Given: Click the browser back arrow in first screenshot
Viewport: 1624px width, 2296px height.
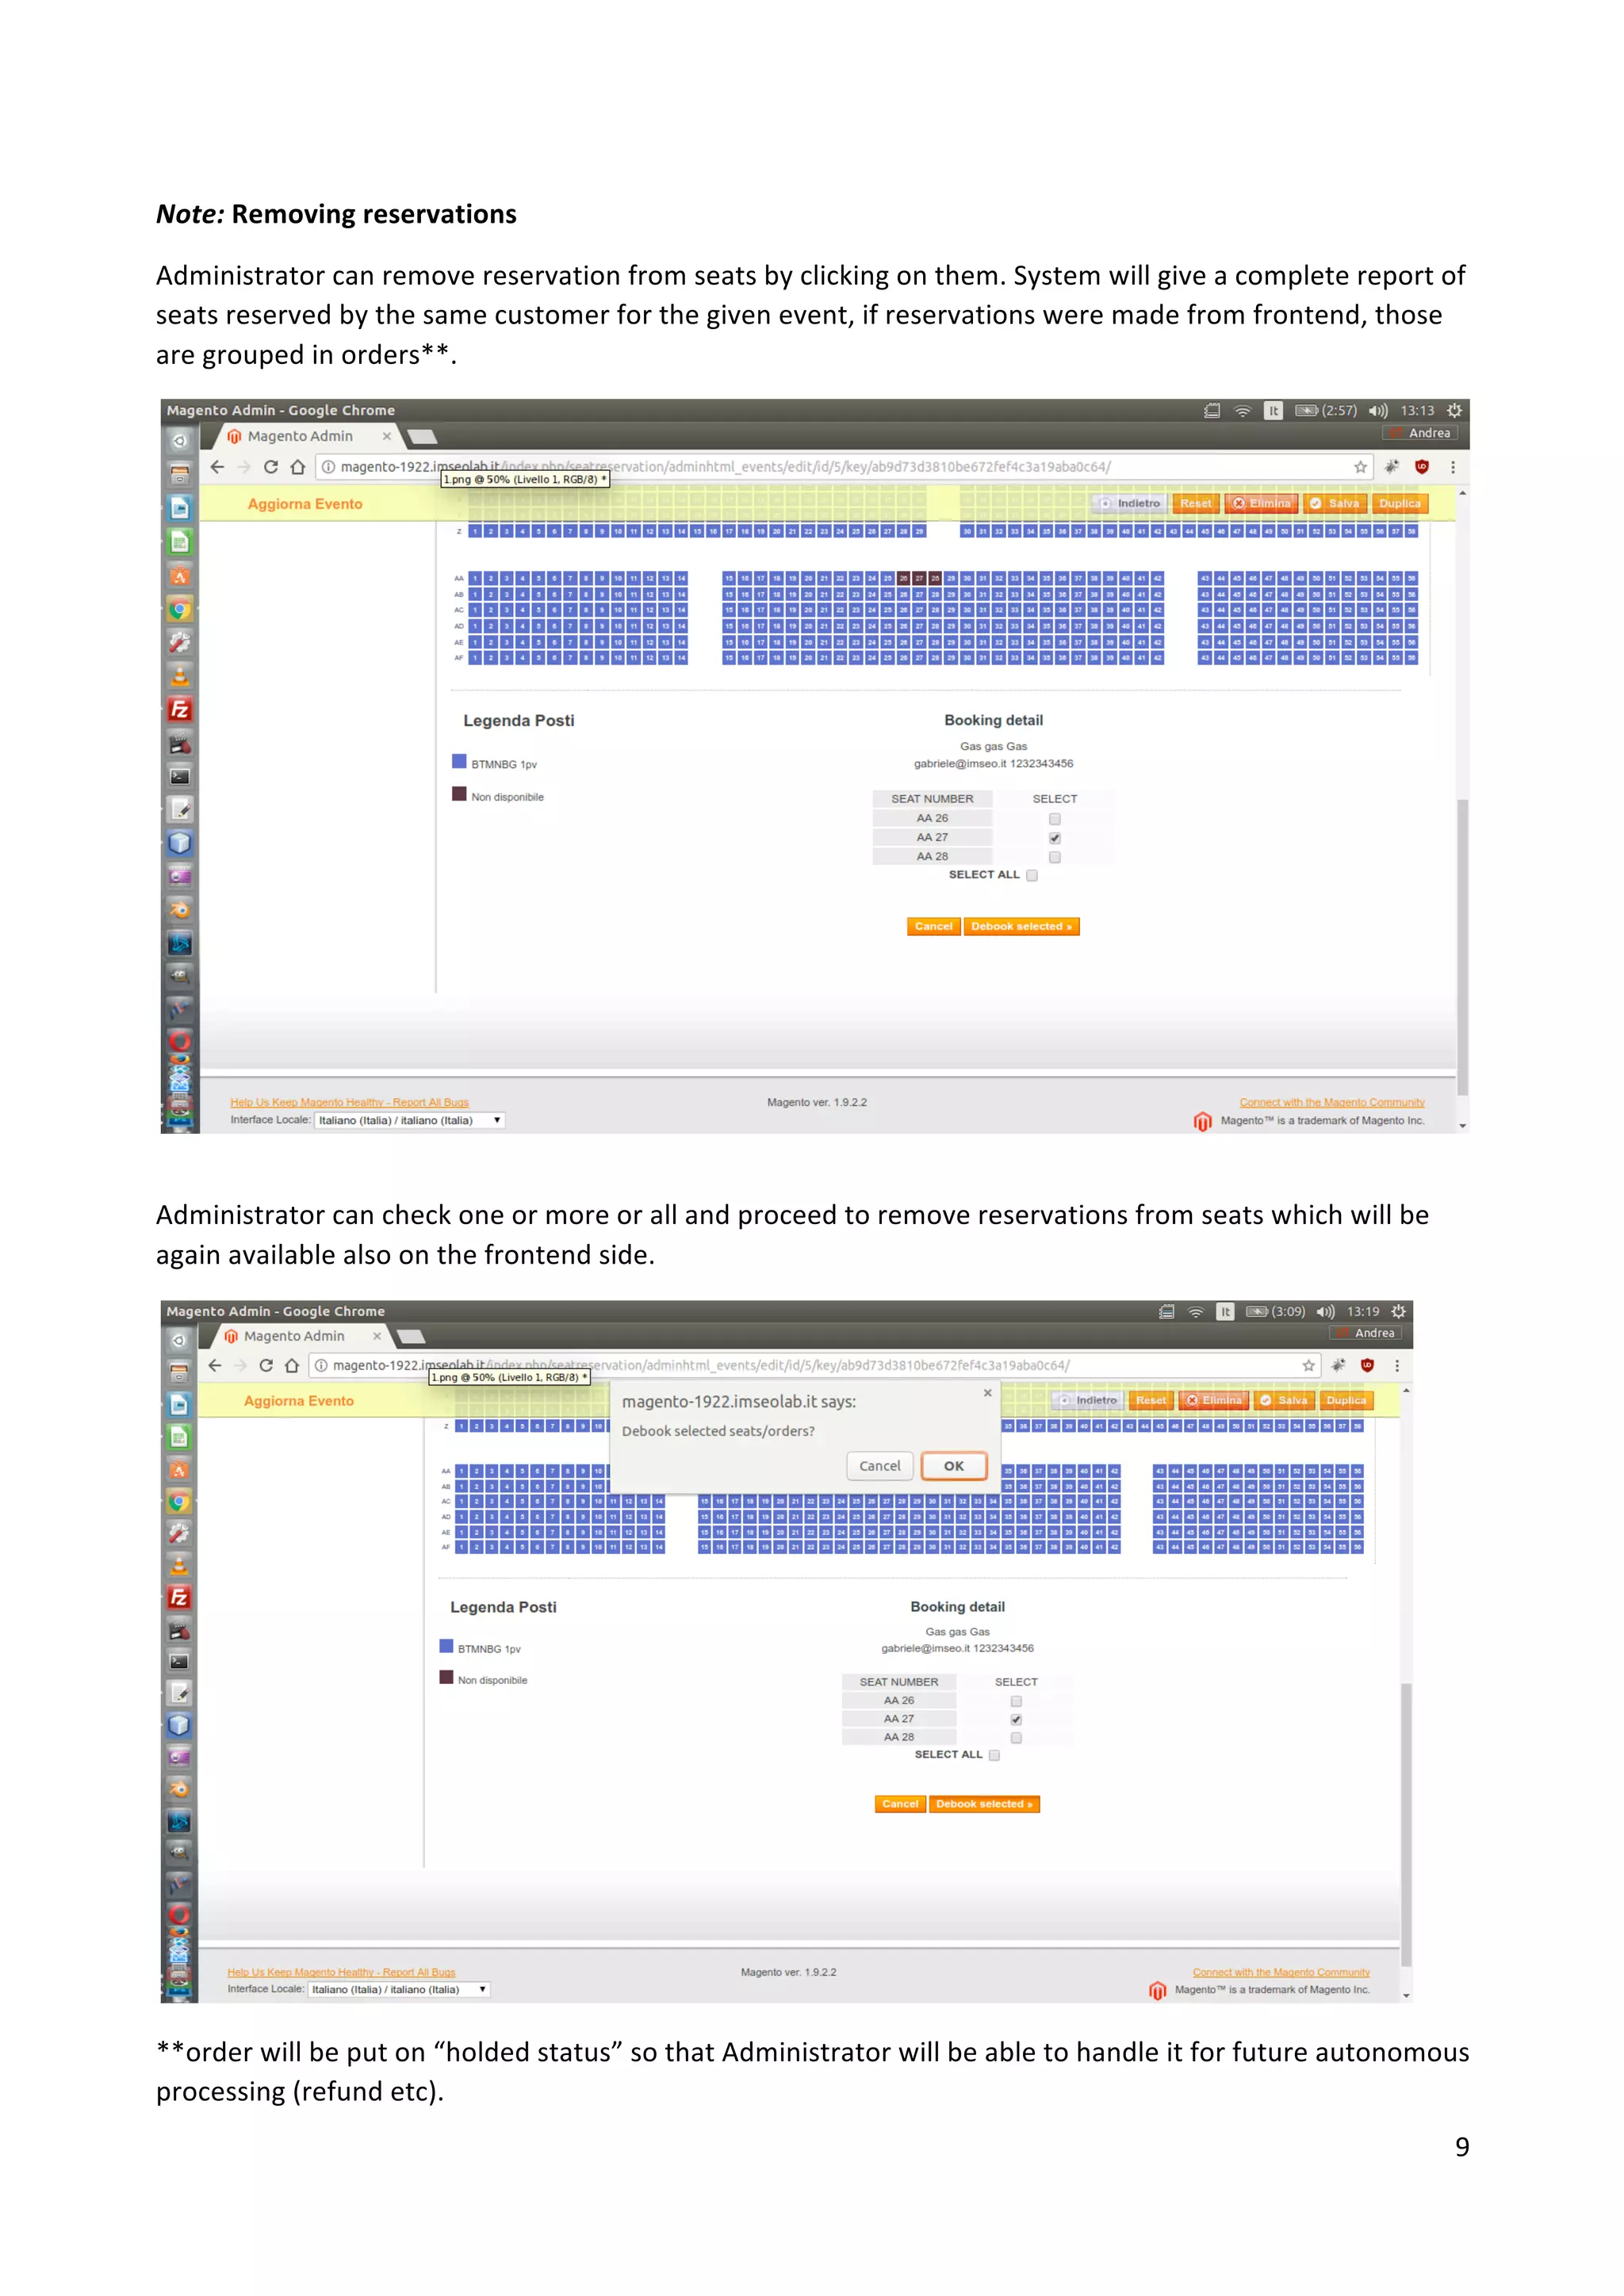Looking at the screenshot, I should click(x=217, y=467).
